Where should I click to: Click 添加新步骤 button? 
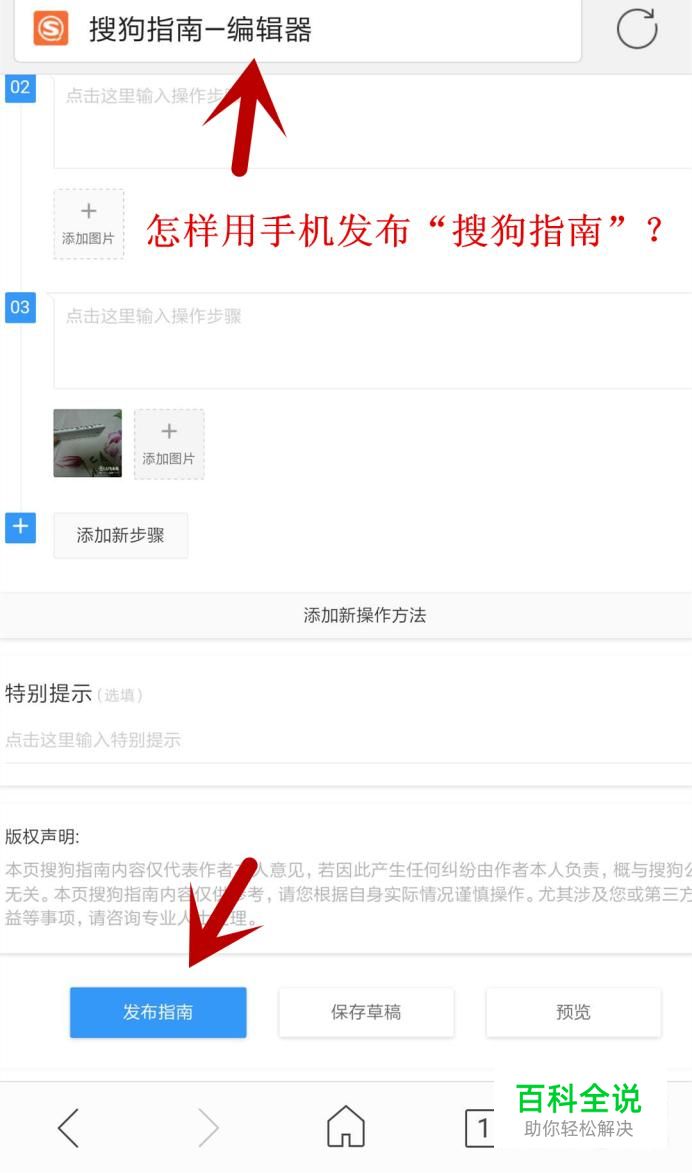click(120, 536)
